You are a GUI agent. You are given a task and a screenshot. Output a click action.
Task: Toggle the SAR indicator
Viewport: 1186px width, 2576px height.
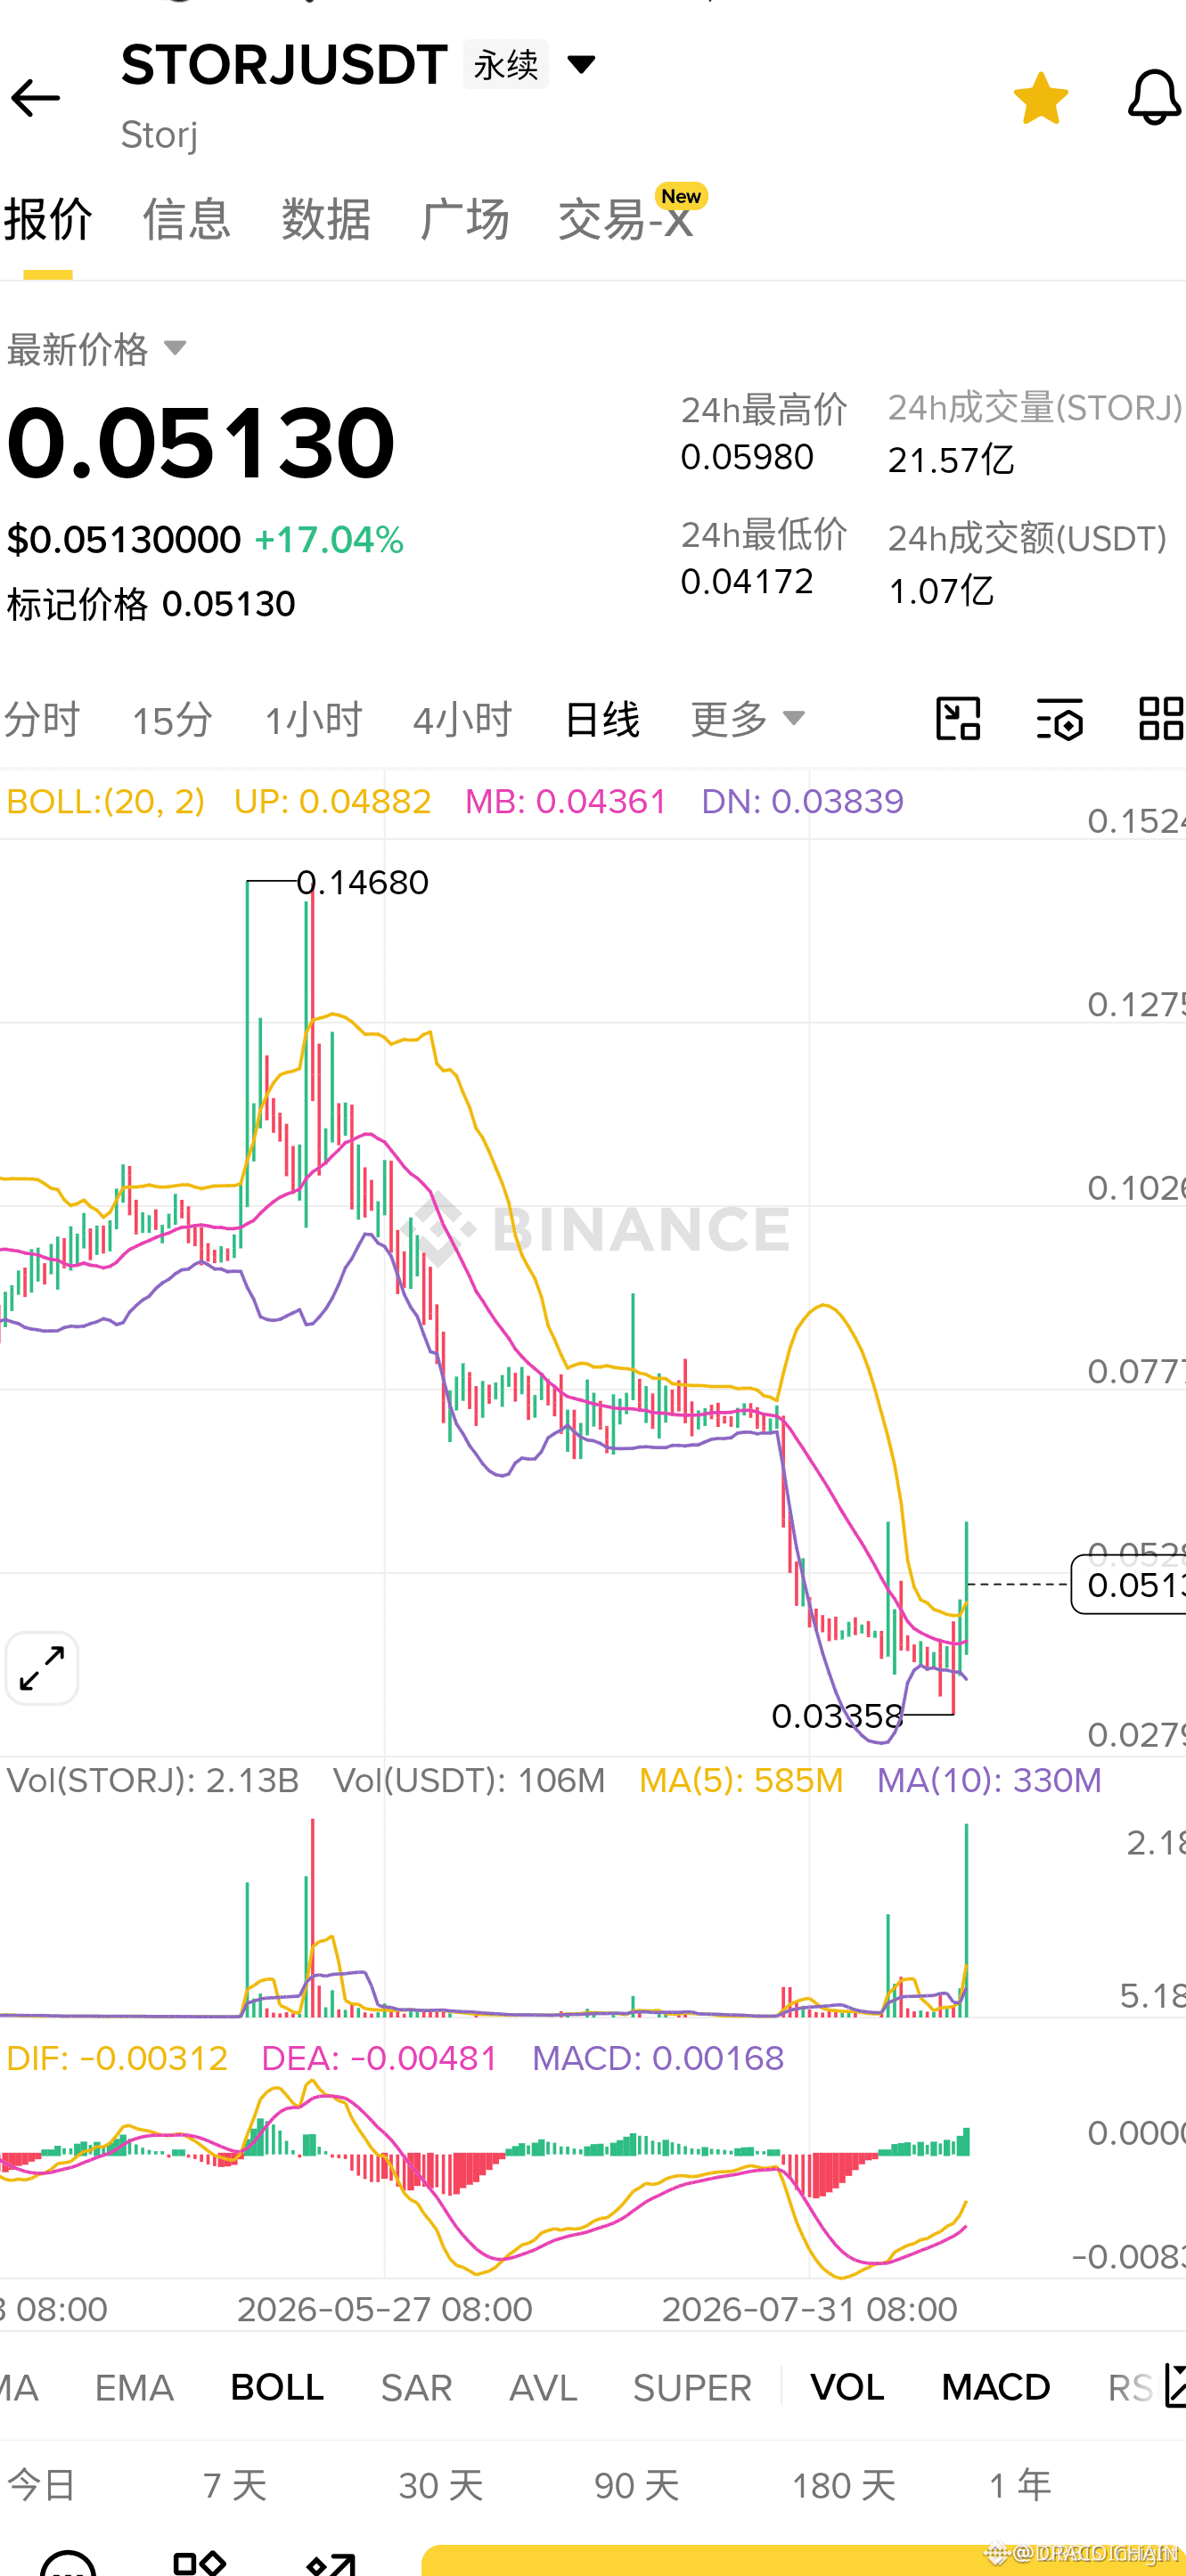[416, 2388]
